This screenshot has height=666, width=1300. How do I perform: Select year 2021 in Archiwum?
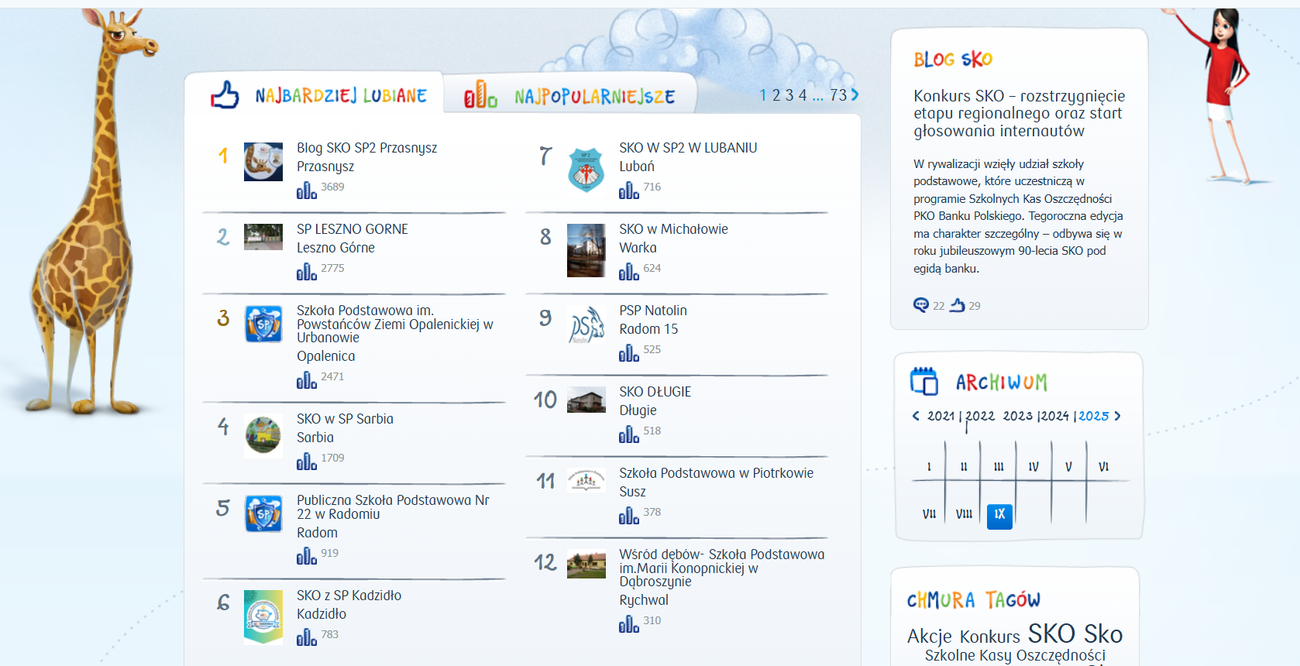tap(941, 416)
